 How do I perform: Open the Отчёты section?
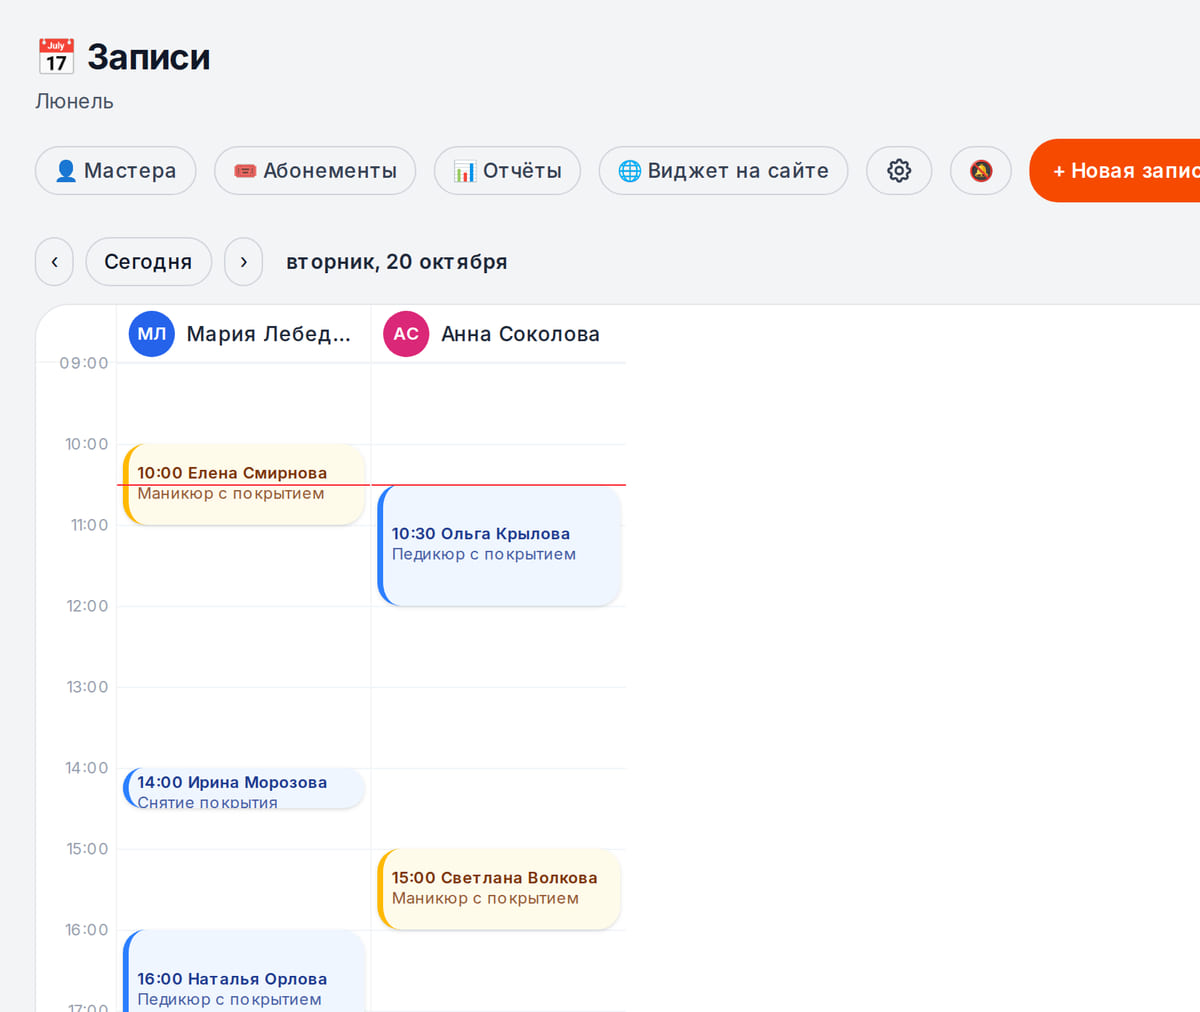(507, 171)
